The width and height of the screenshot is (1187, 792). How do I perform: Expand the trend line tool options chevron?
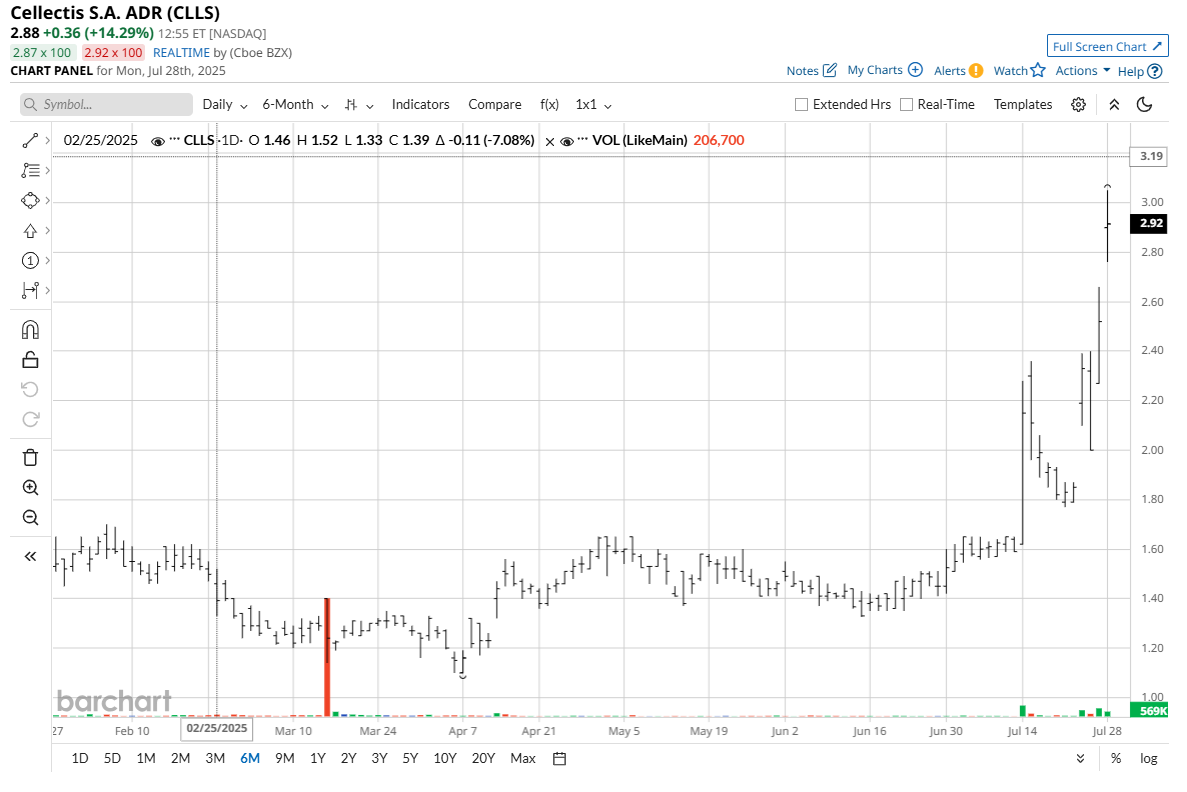coord(48,141)
